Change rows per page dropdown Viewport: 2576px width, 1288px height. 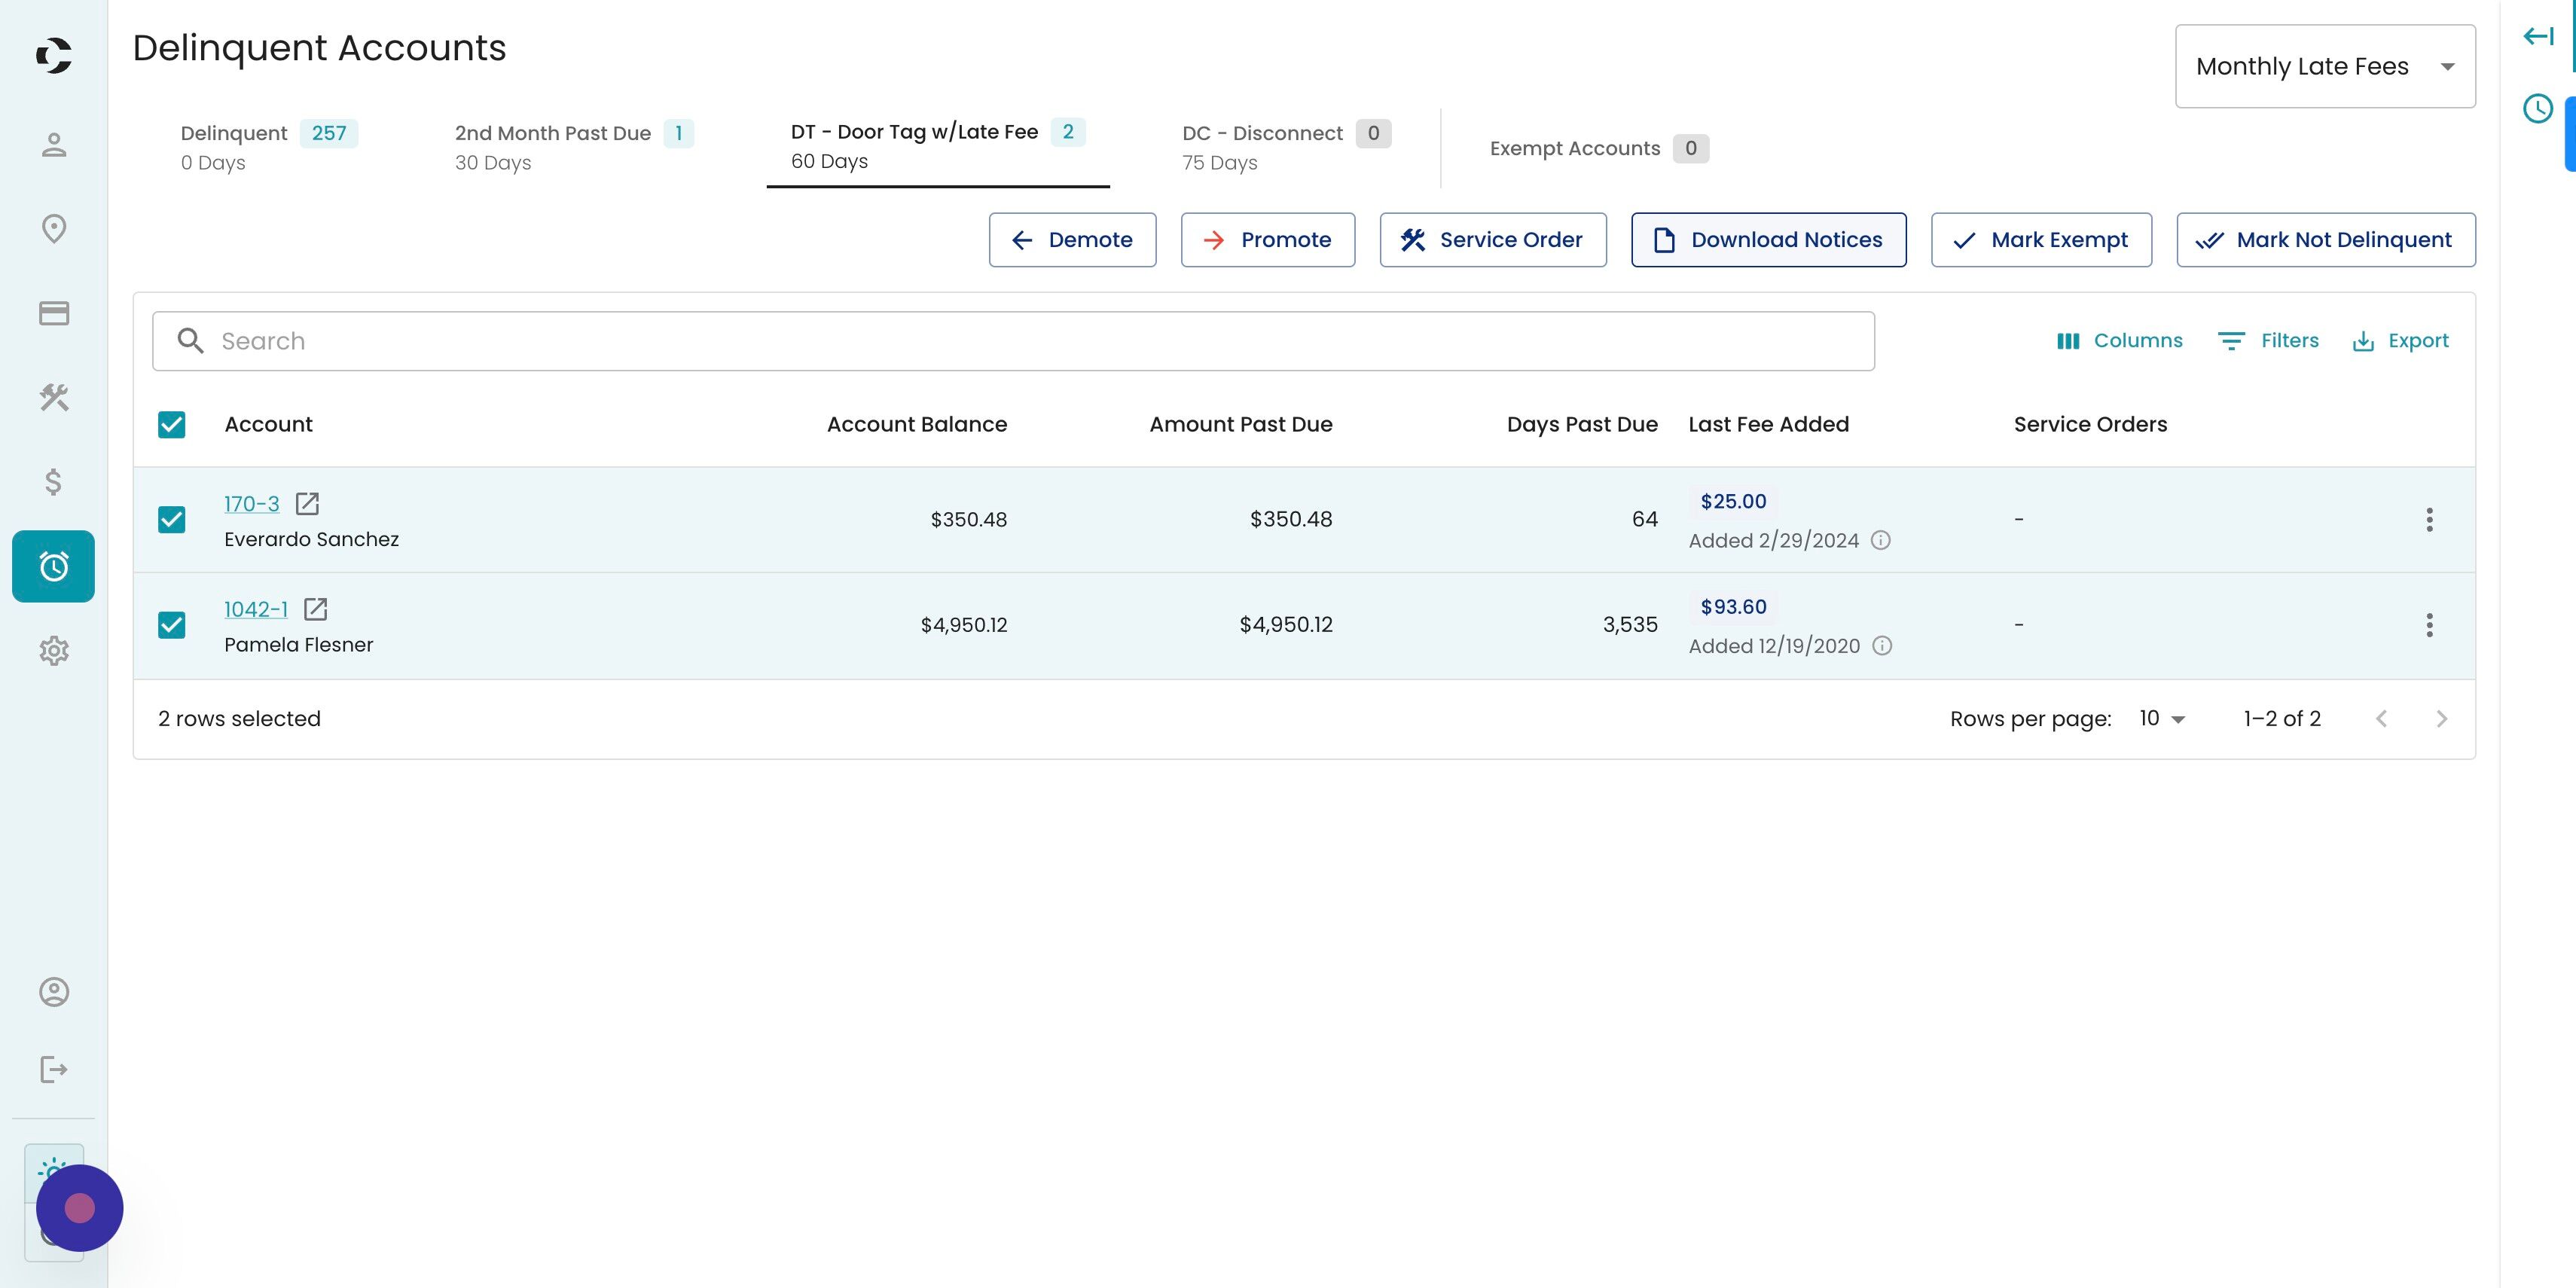pyautogui.click(x=2162, y=719)
